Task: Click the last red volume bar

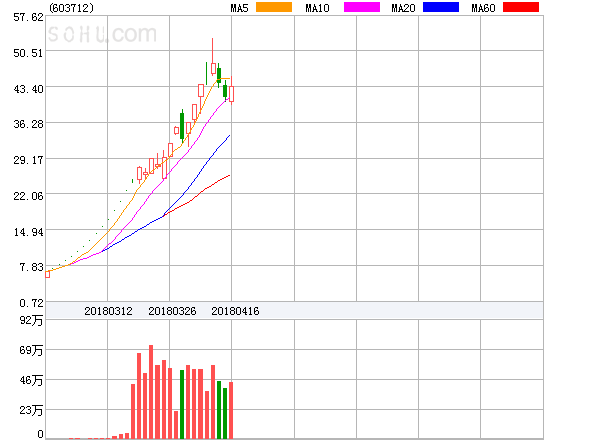Action: pos(231,410)
